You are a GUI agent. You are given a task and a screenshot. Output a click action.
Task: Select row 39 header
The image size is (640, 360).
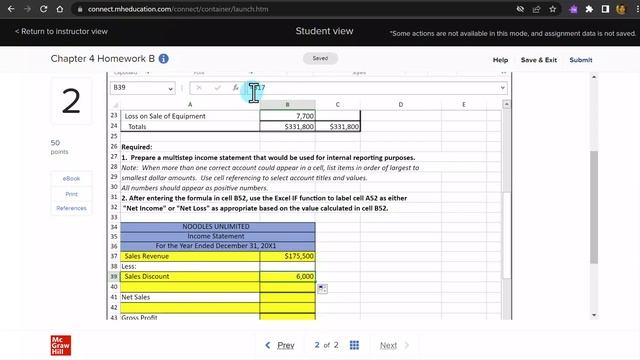click(x=114, y=277)
